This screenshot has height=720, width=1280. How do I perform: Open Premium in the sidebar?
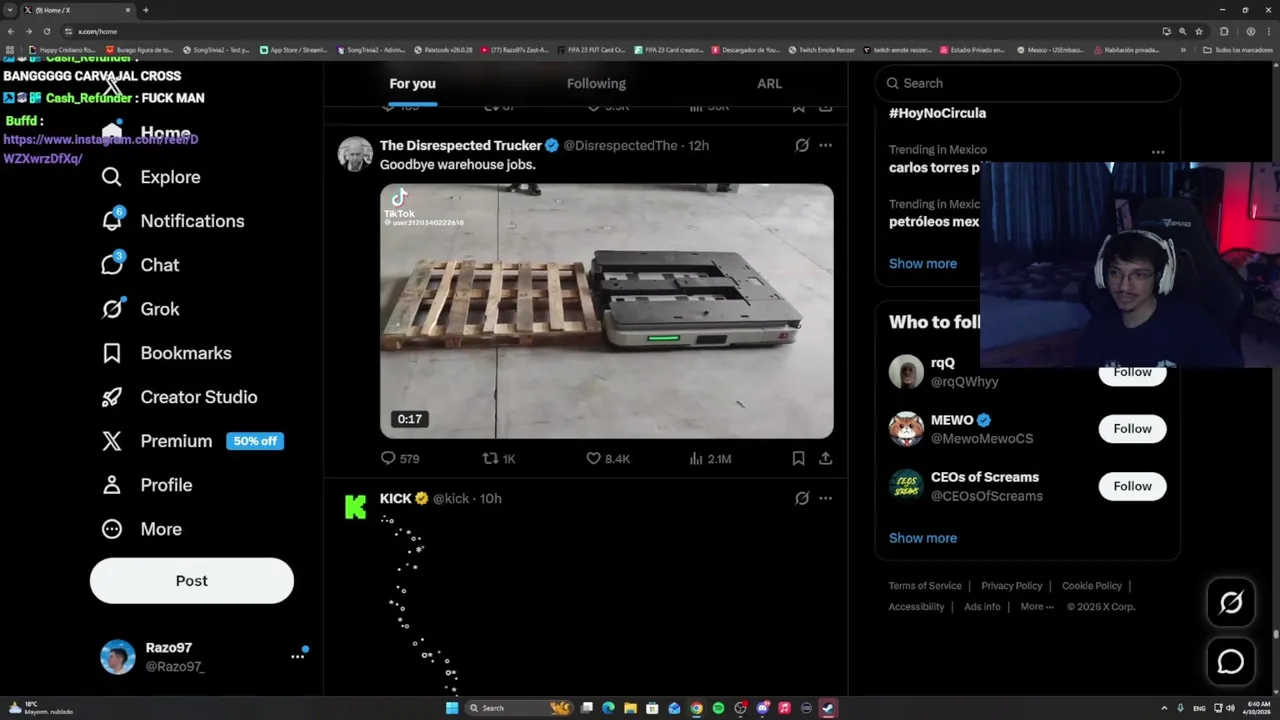157,441
